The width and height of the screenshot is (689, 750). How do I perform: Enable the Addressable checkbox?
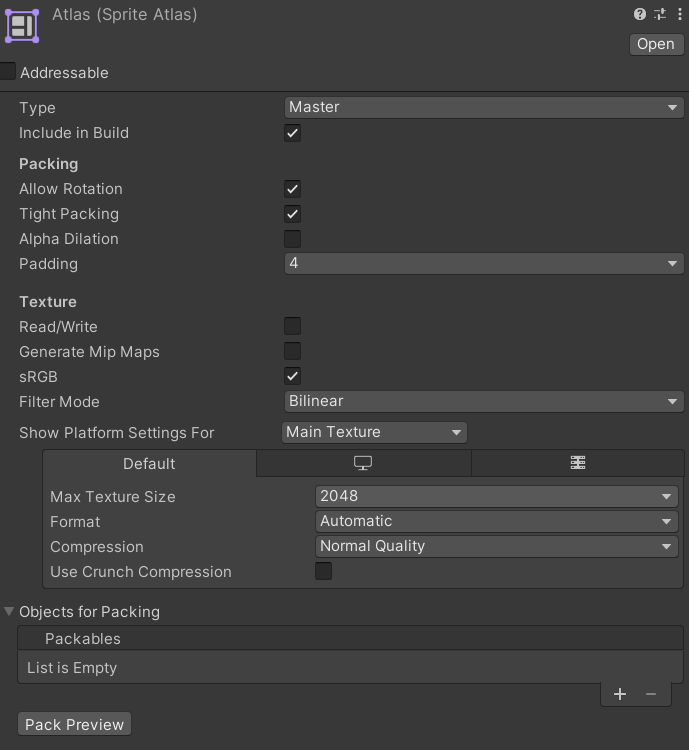coord(8,71)
